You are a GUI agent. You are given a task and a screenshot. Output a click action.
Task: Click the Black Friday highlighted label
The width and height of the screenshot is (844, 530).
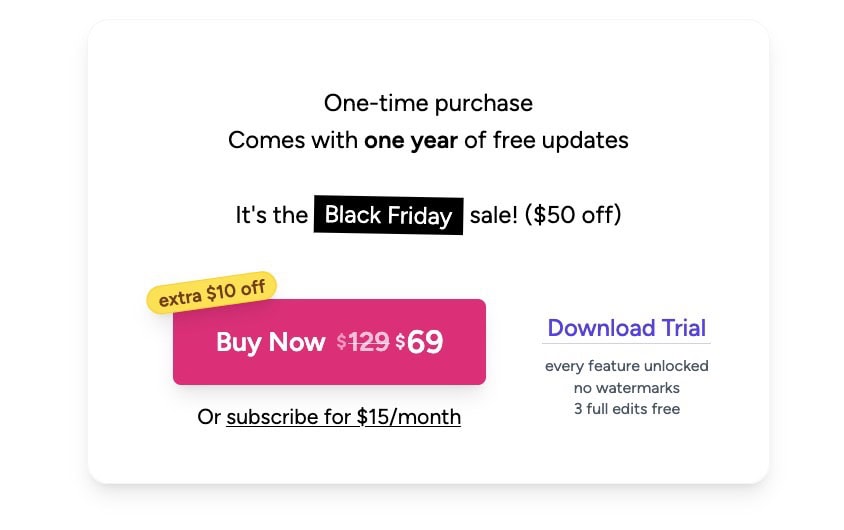click(388, 215)
